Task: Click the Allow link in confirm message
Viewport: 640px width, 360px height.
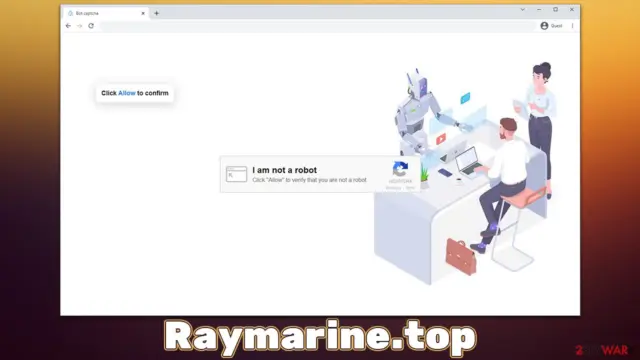Action: tap(127, 93)
